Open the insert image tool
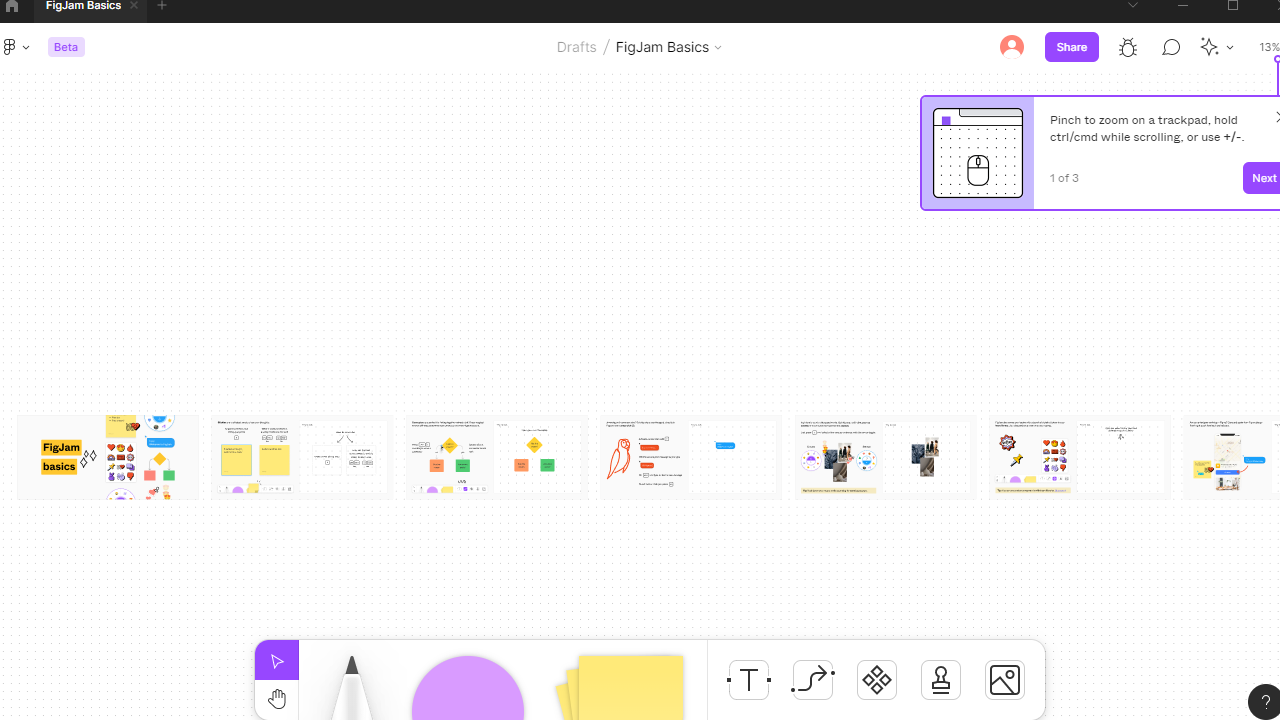The image size is (1280, 720). coord(1005,680)
